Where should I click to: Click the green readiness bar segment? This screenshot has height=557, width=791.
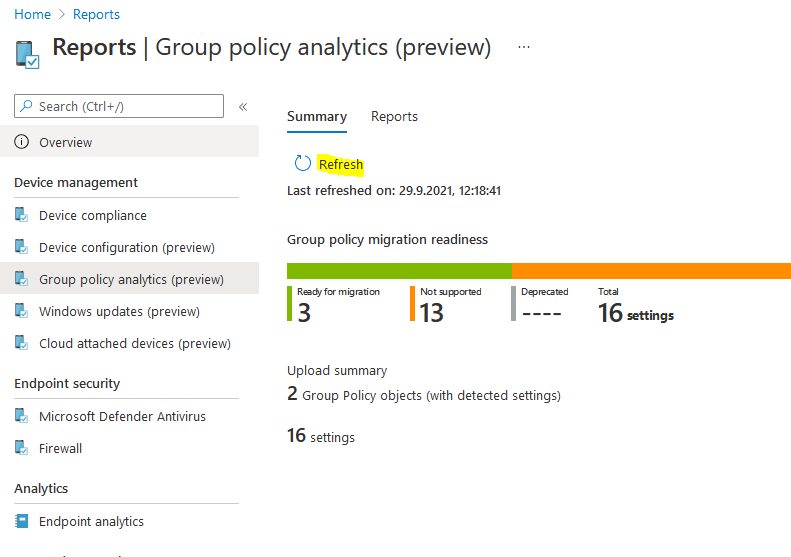pos(399,271)
